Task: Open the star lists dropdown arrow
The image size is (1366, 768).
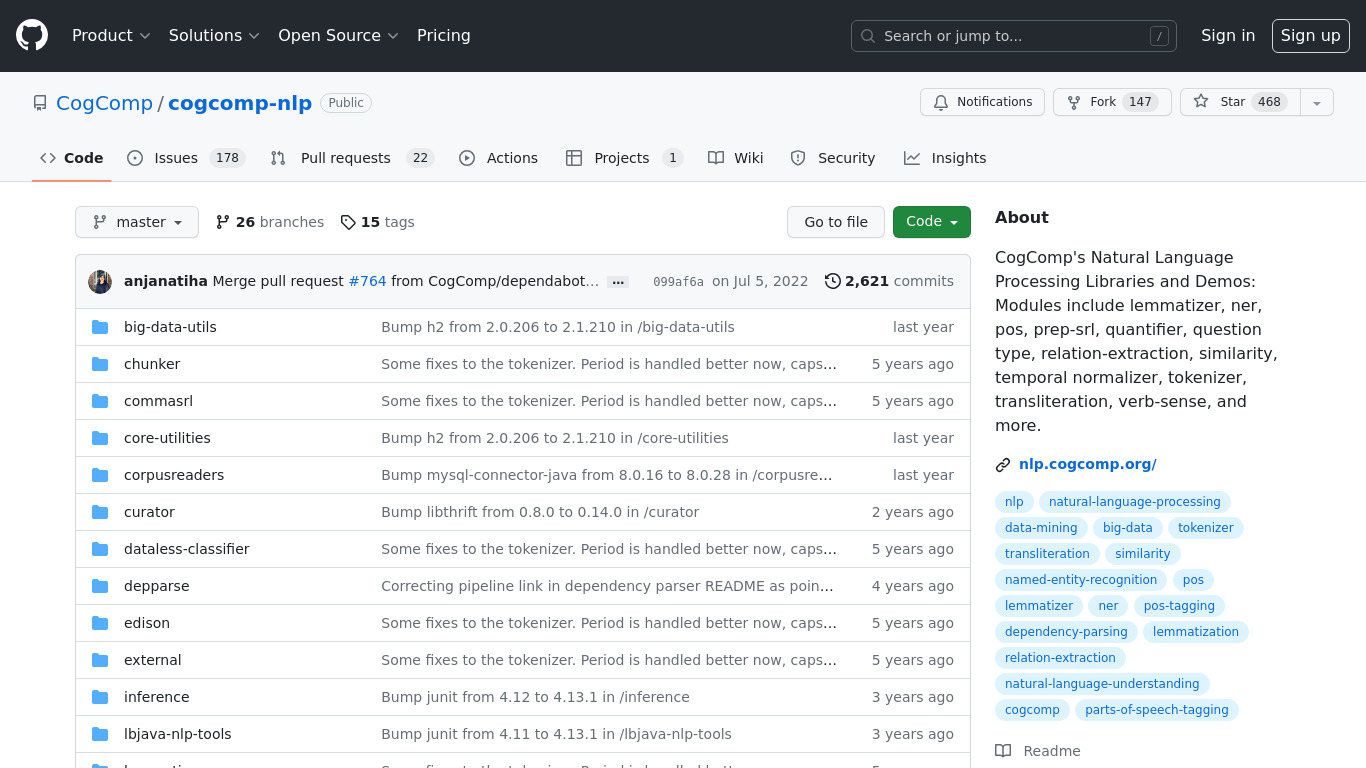Action: (x=1317, y=102)
